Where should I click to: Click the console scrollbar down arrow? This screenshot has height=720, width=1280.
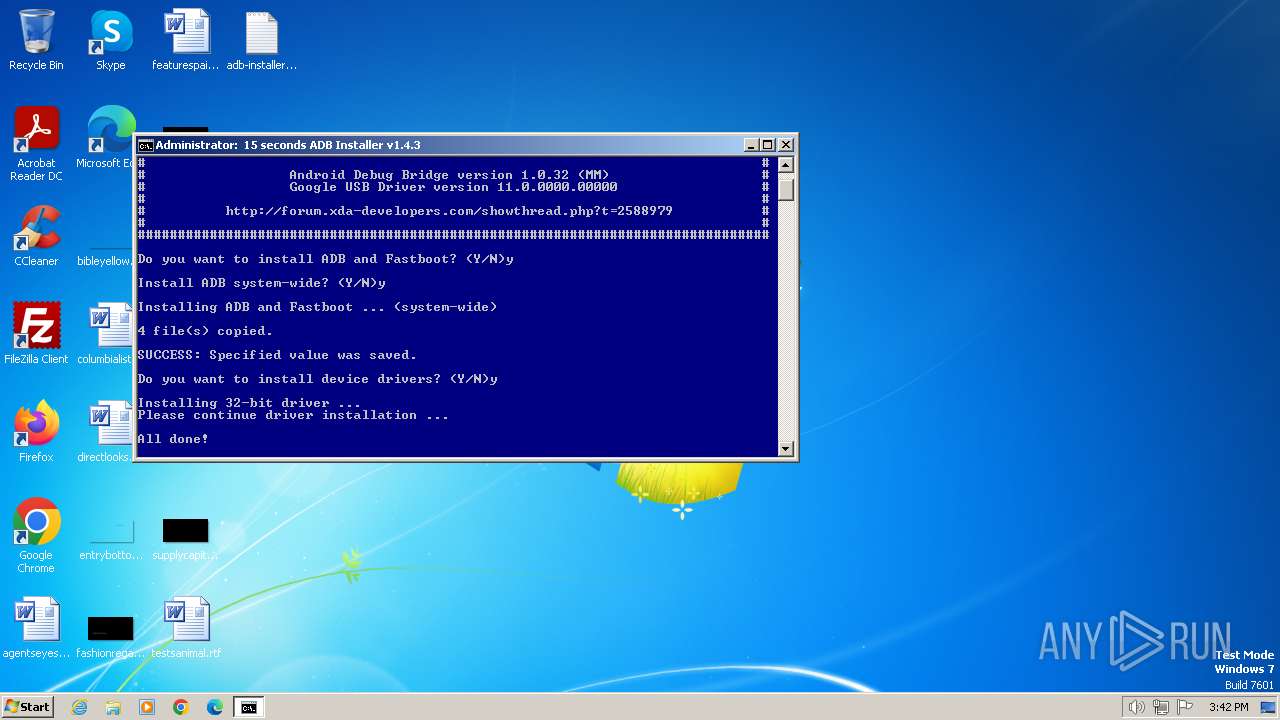click(x=786, y=449)
